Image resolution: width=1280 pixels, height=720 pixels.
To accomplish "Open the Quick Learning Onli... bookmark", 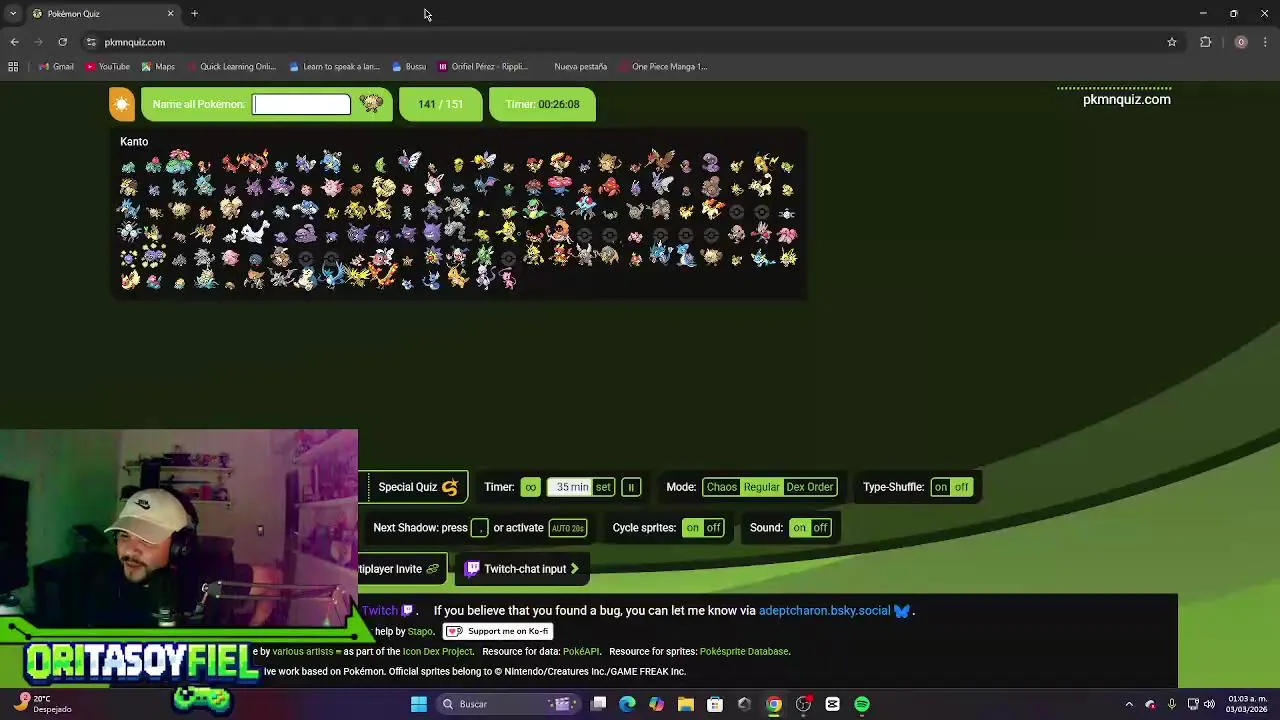I will 231,67.
